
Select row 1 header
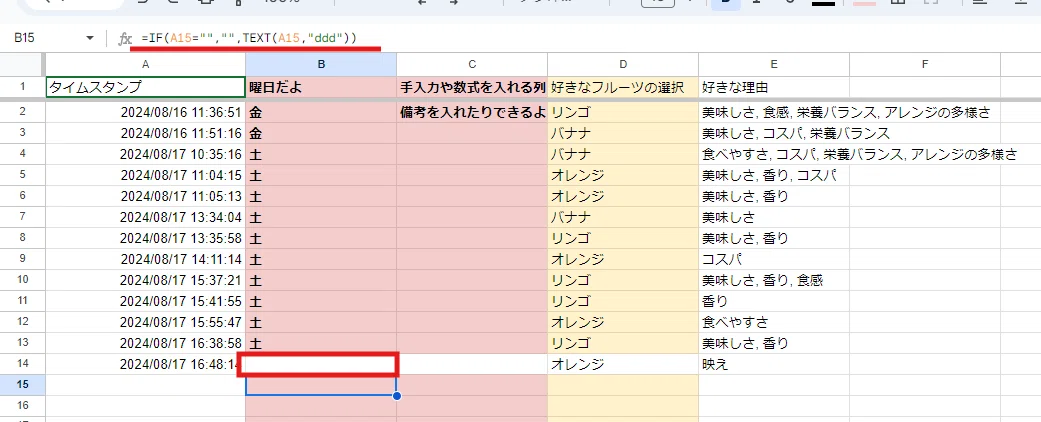23,87
